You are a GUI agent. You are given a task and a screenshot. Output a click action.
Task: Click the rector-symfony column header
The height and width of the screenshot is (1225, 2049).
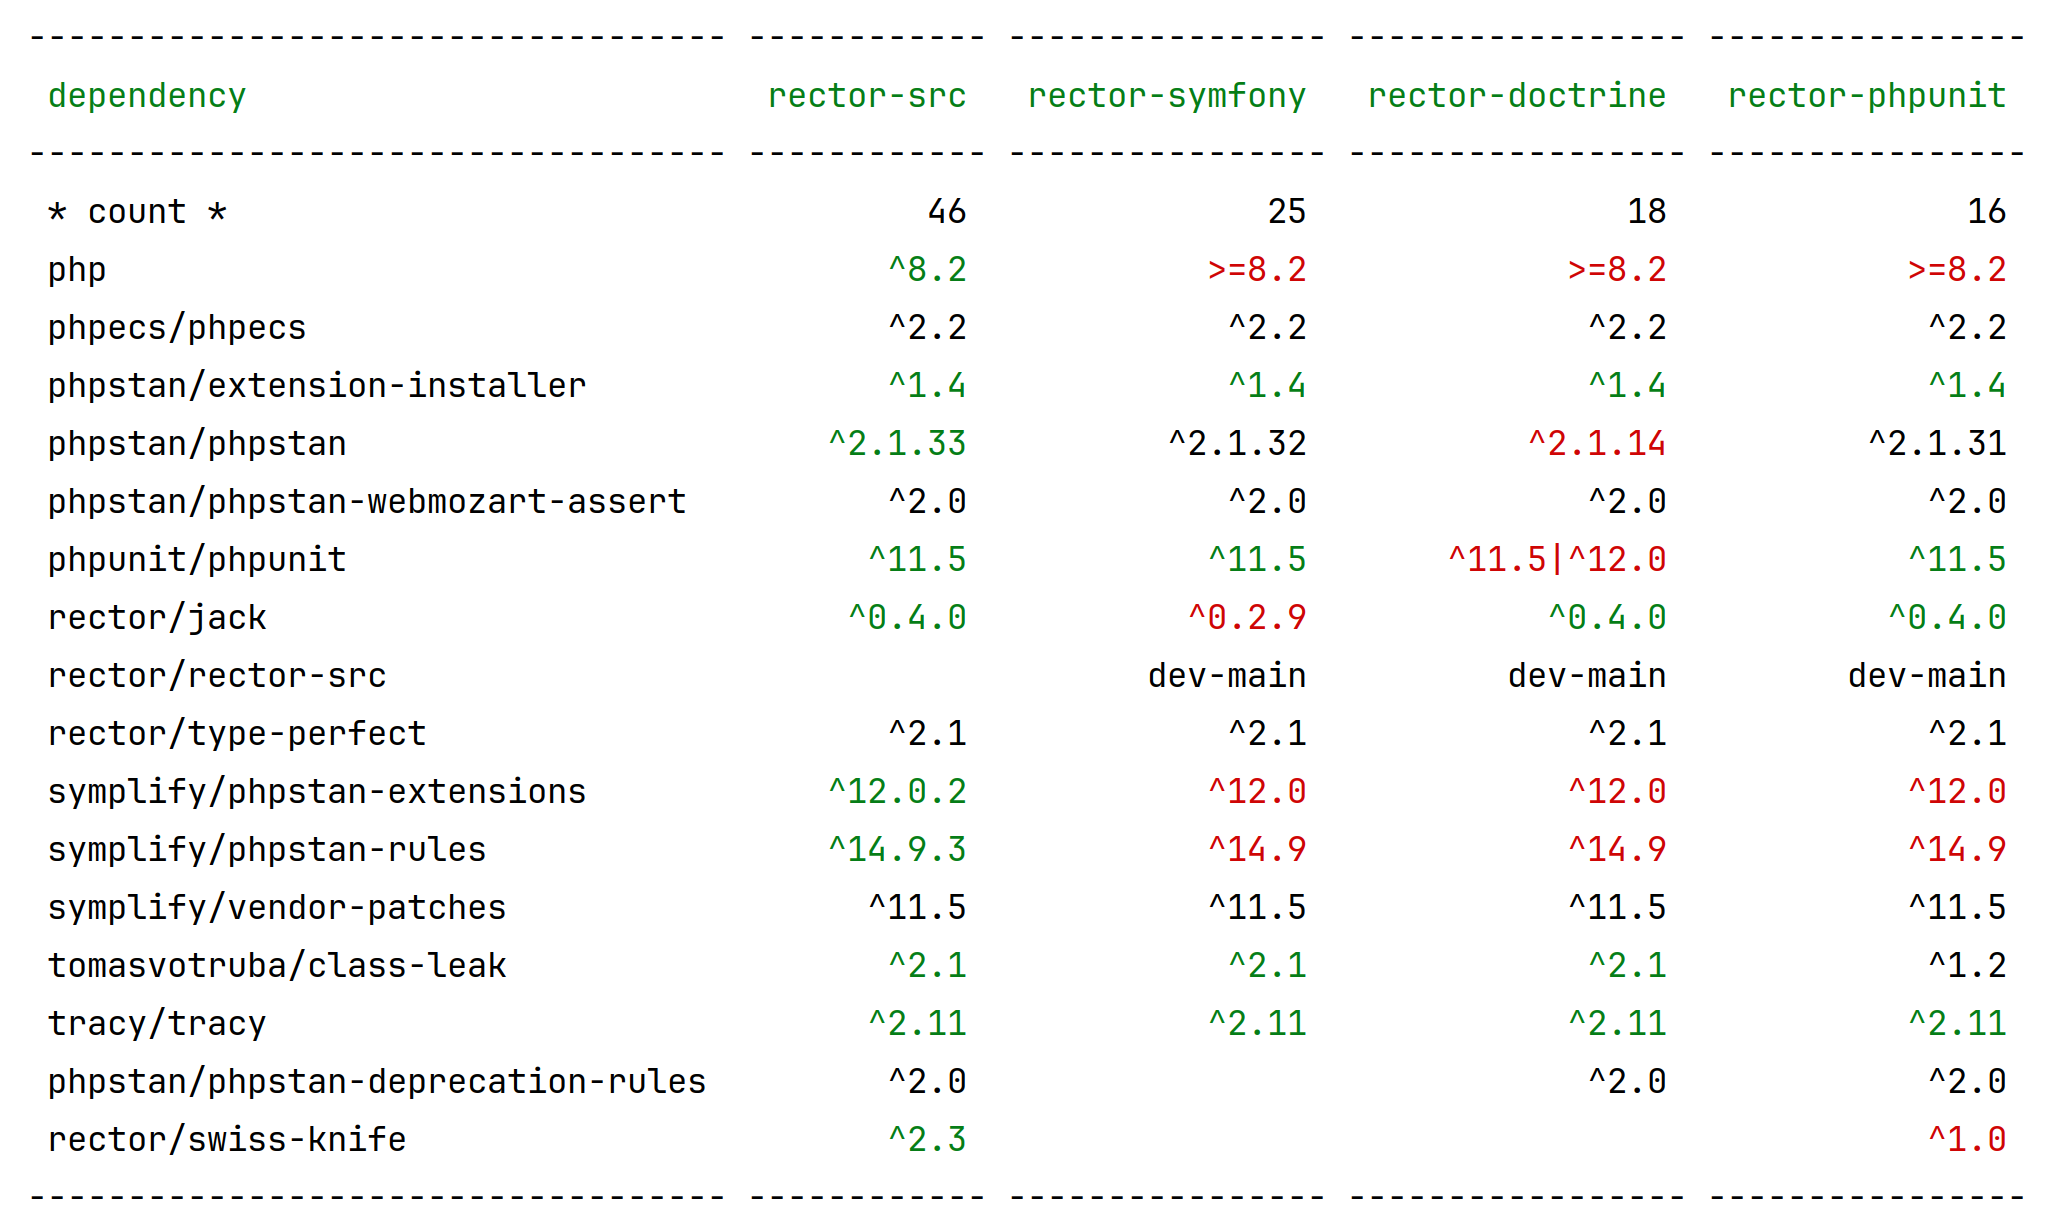coord(1166,96)
